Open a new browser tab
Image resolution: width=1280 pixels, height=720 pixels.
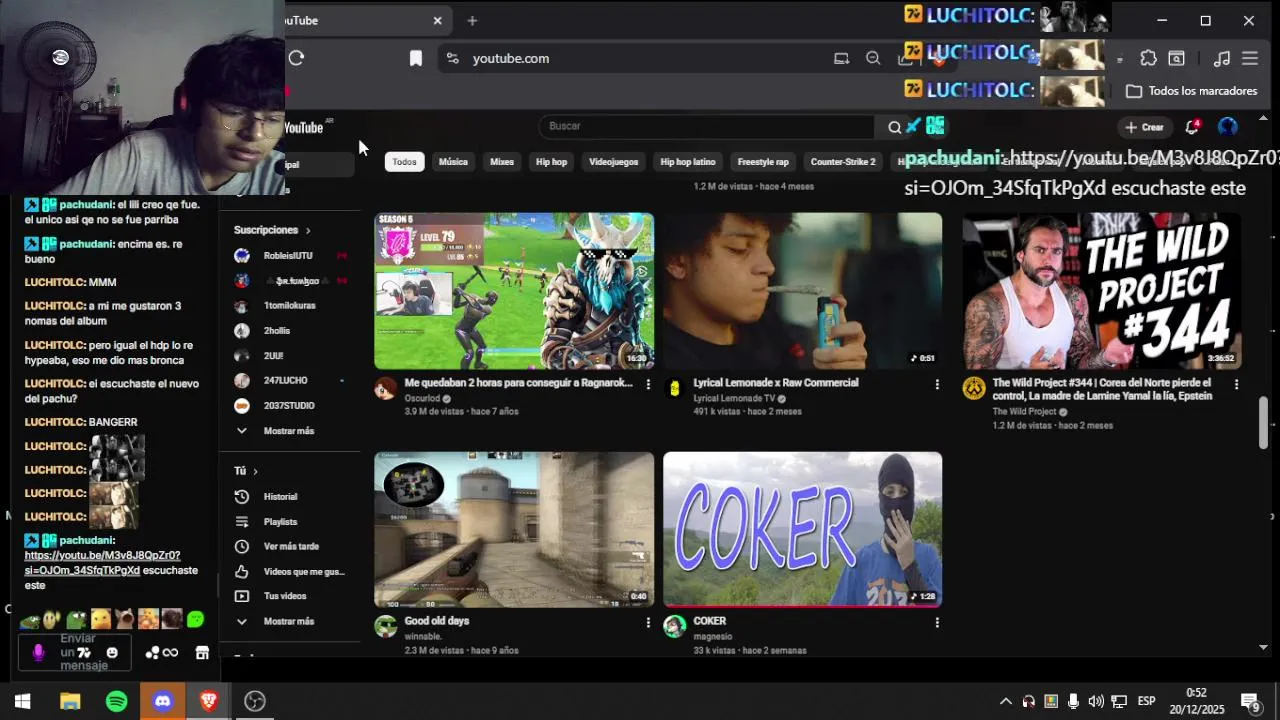472,20
